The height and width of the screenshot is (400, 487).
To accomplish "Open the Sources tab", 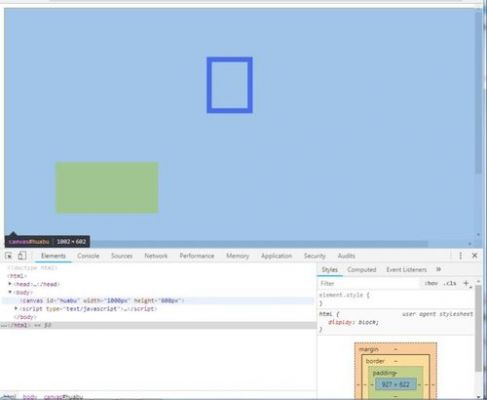I will click(x=122, y=256).
